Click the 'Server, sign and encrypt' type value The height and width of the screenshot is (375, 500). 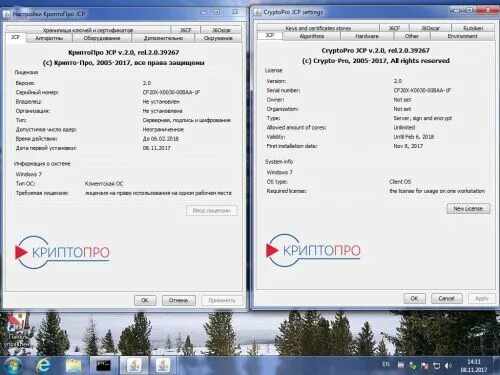point(423,118)
